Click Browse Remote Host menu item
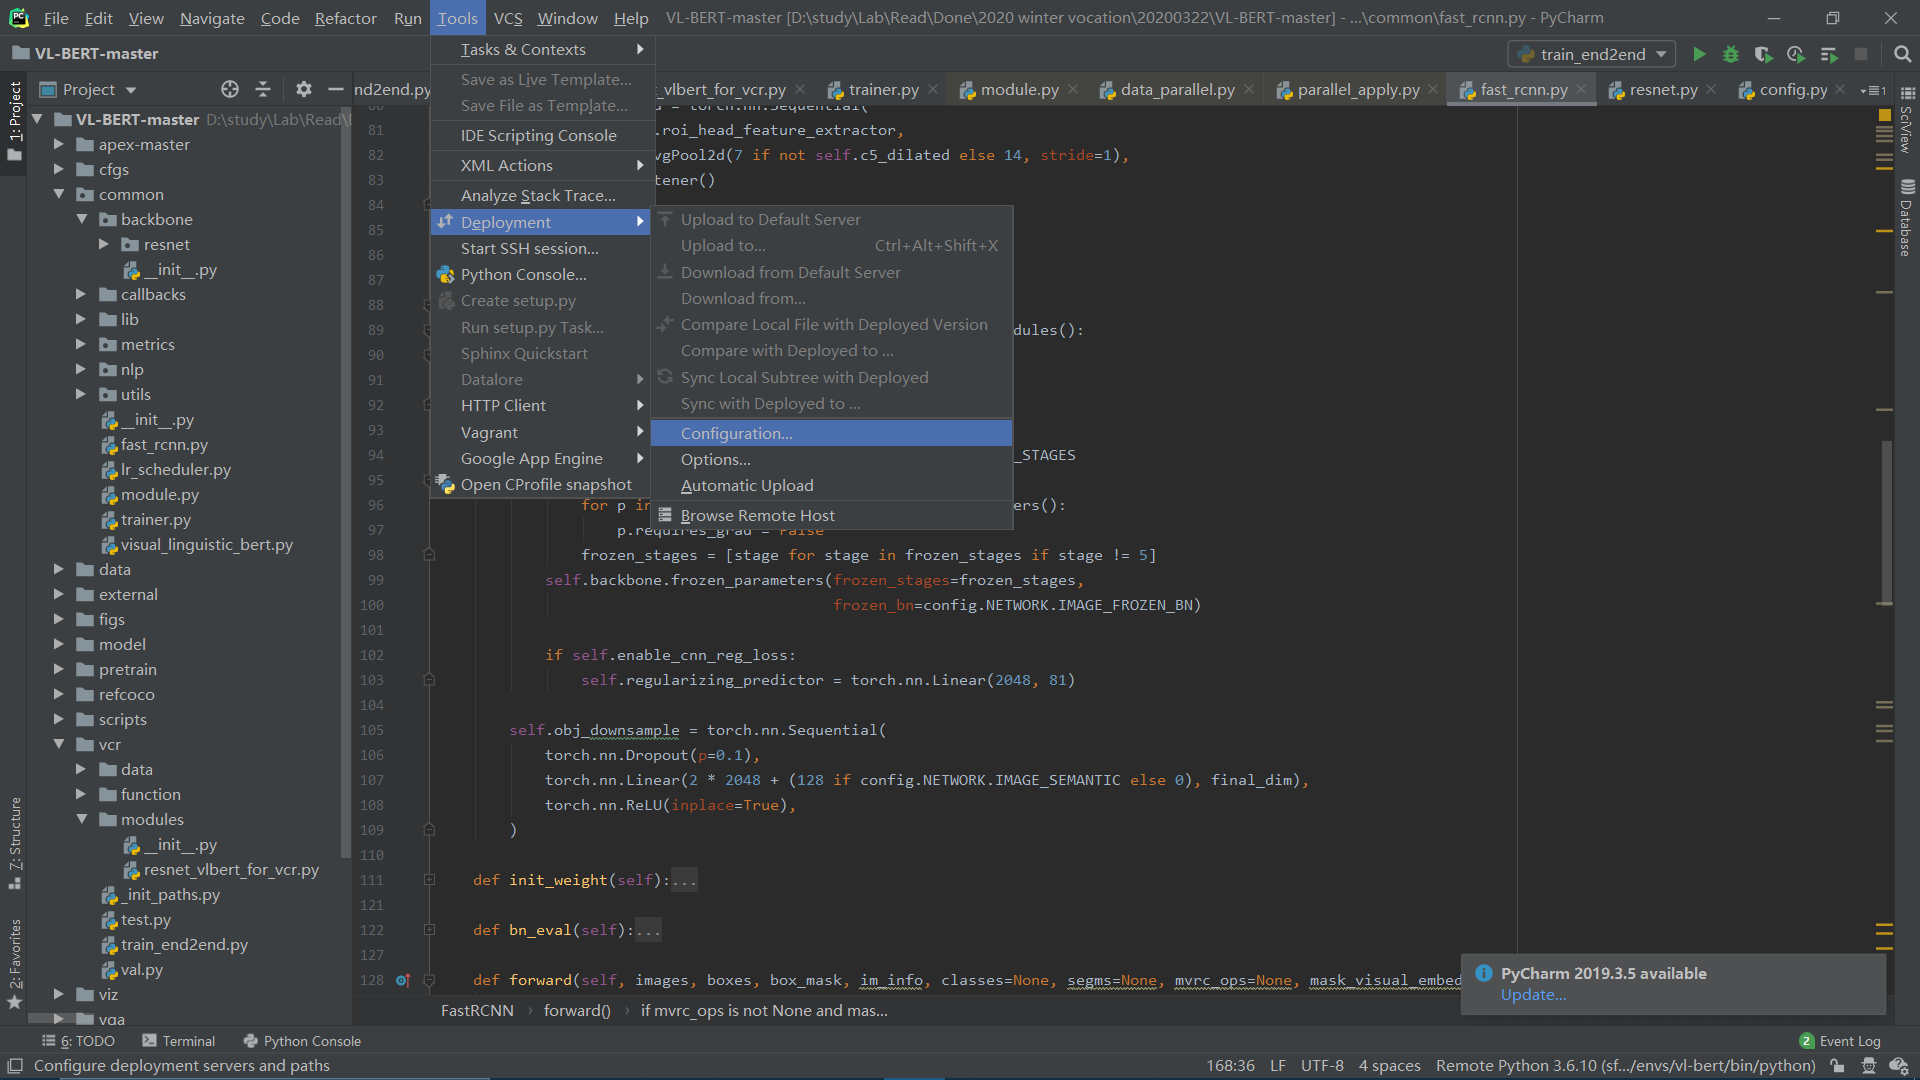 tap(831, 515)
